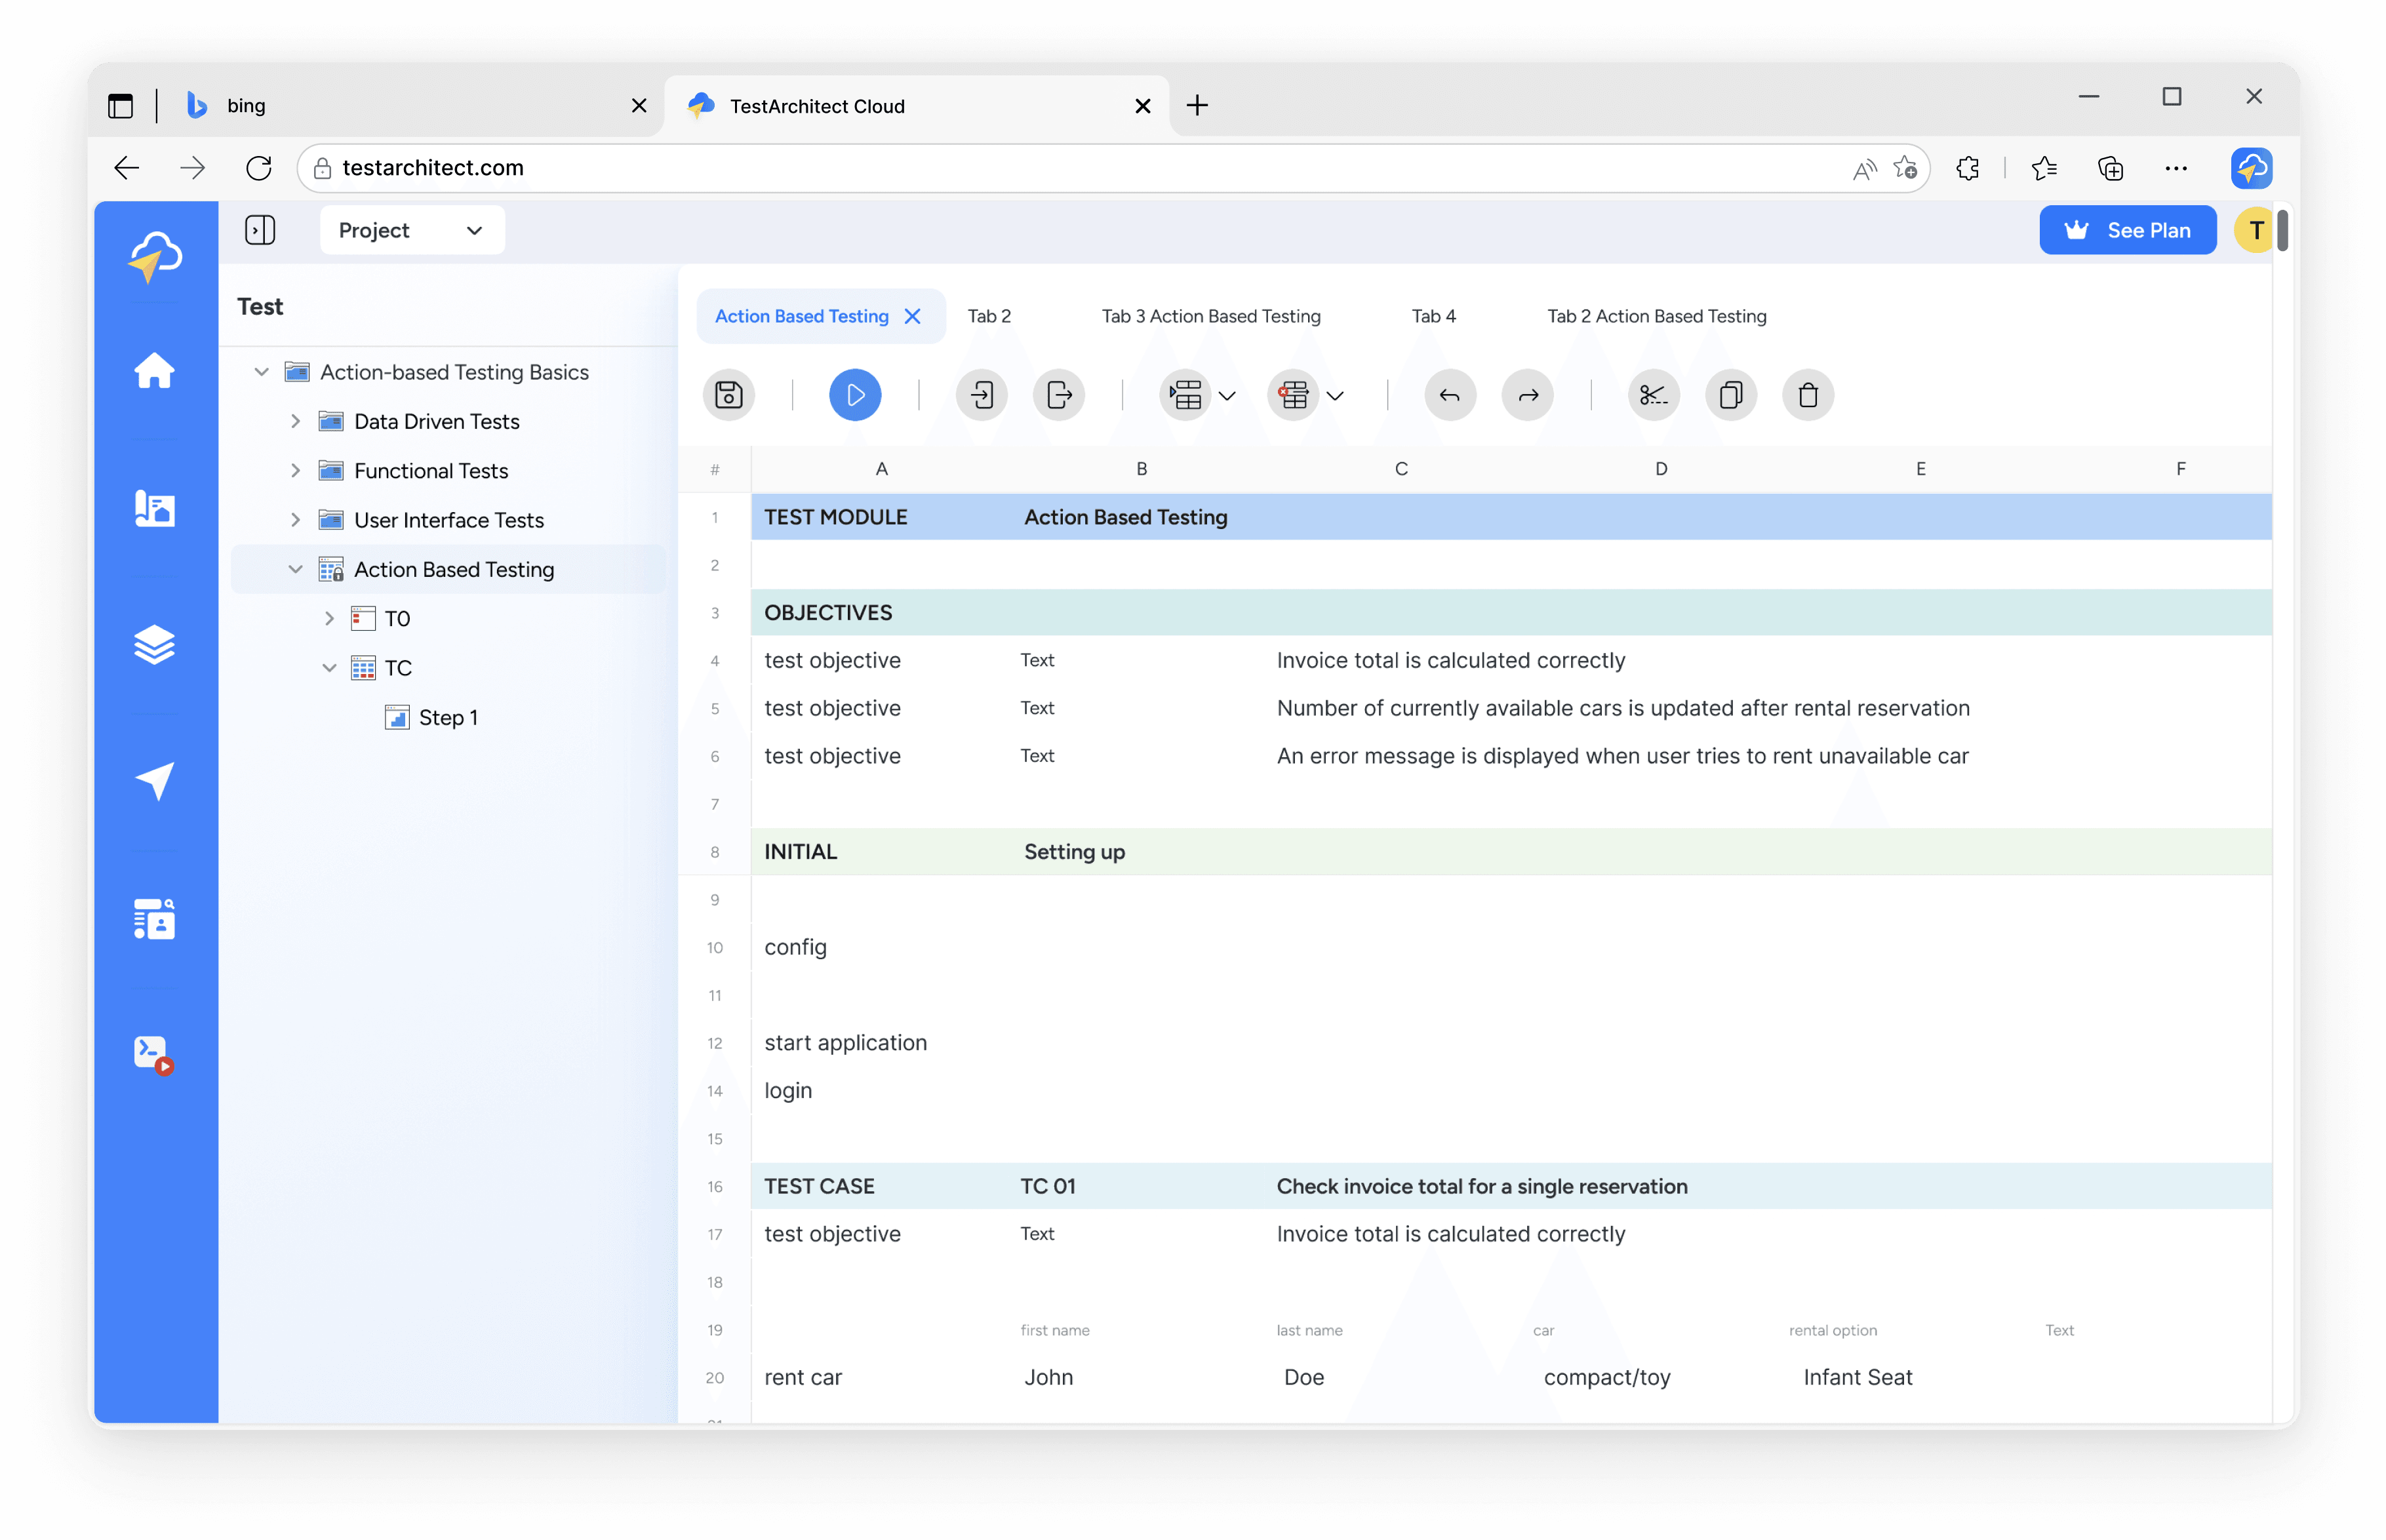Image resolution: width=2386 pixels, height=1540 pixels.
Task: Click the TestArchitect cloud logo in sidebar
Action: (x=155, y=256)
